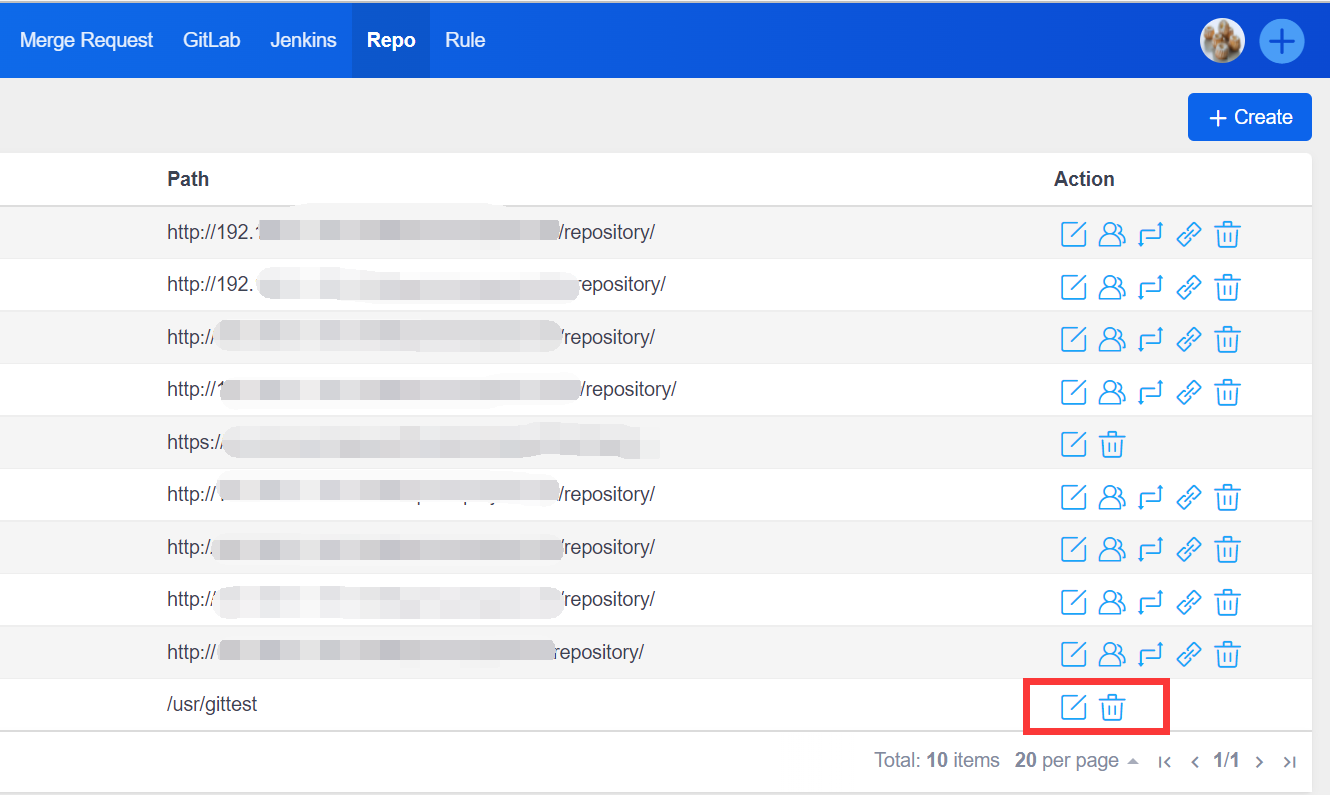Open the user avatar menu

point(1222,41)
